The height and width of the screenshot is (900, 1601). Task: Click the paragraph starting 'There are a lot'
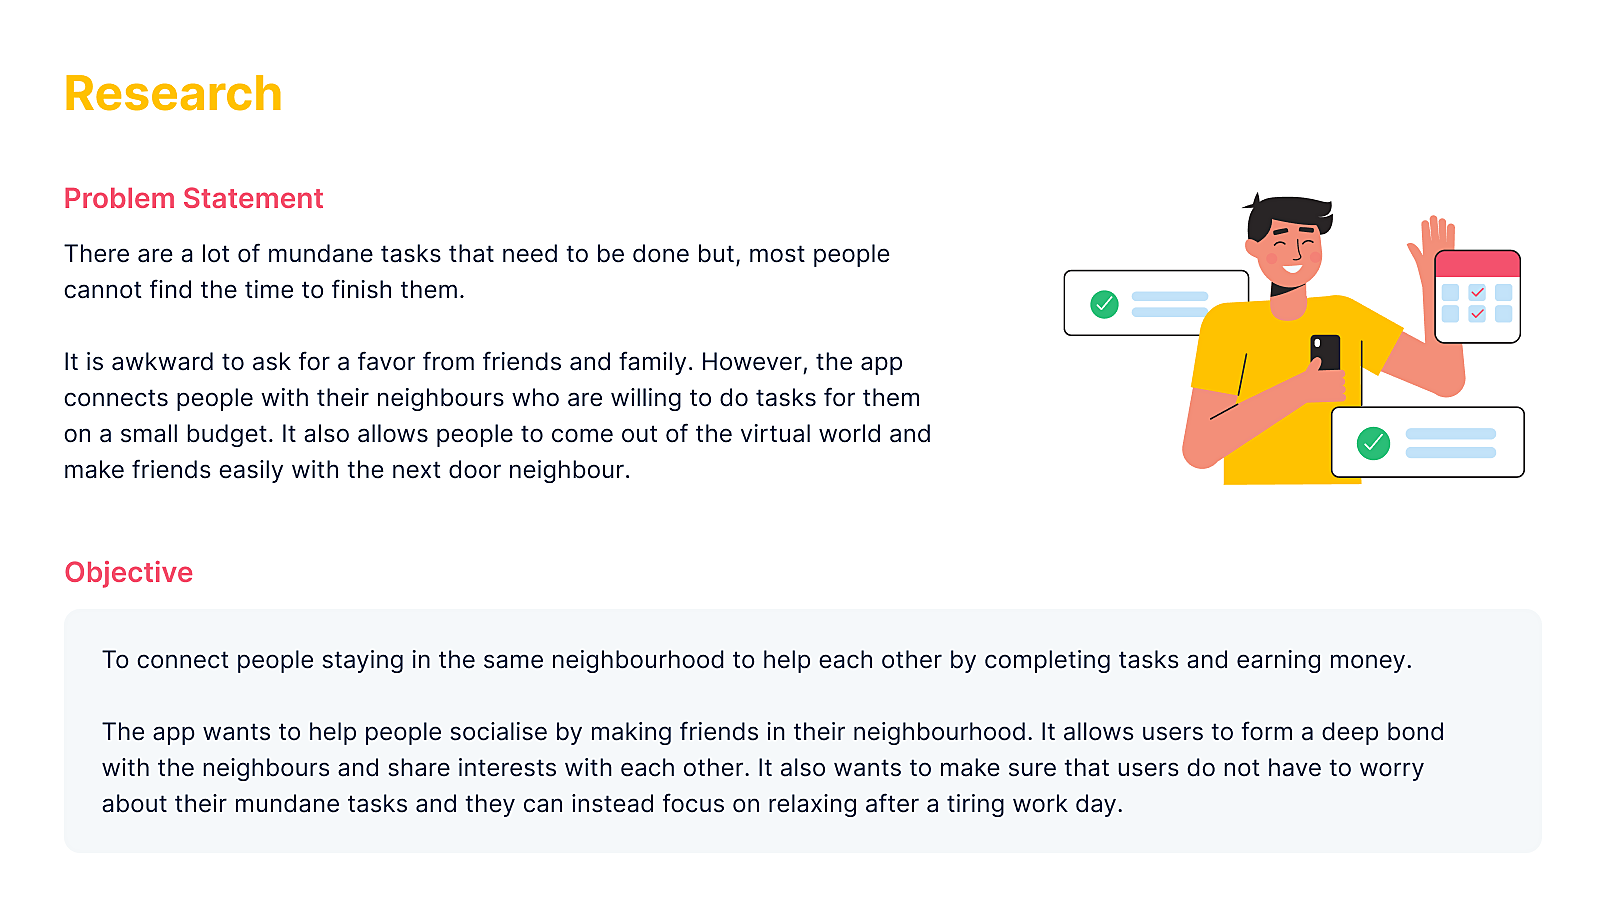[477, 272]
